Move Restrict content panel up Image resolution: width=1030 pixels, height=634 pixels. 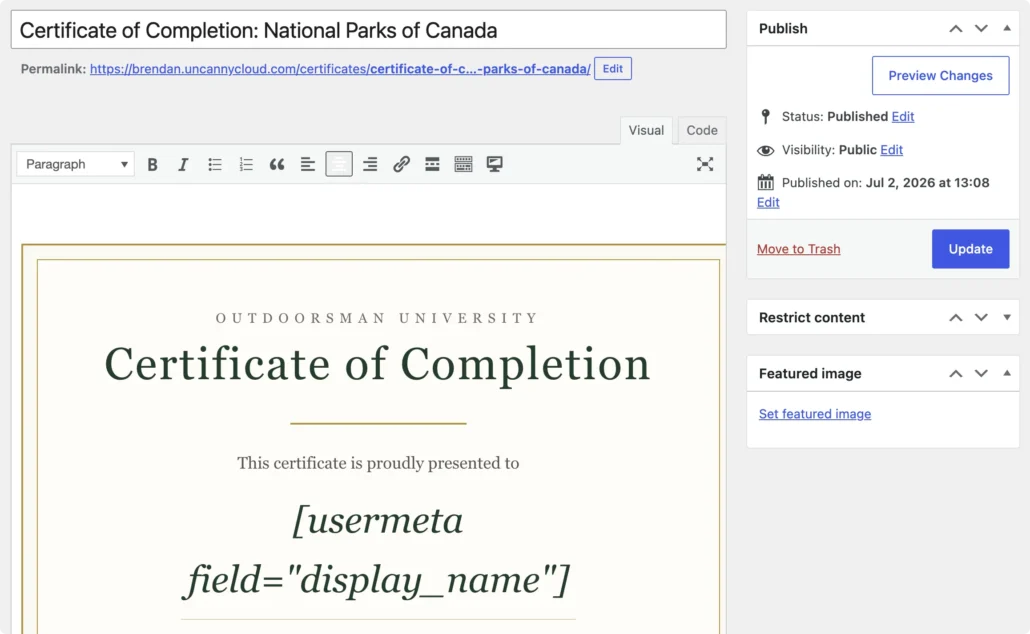[956, 317]
